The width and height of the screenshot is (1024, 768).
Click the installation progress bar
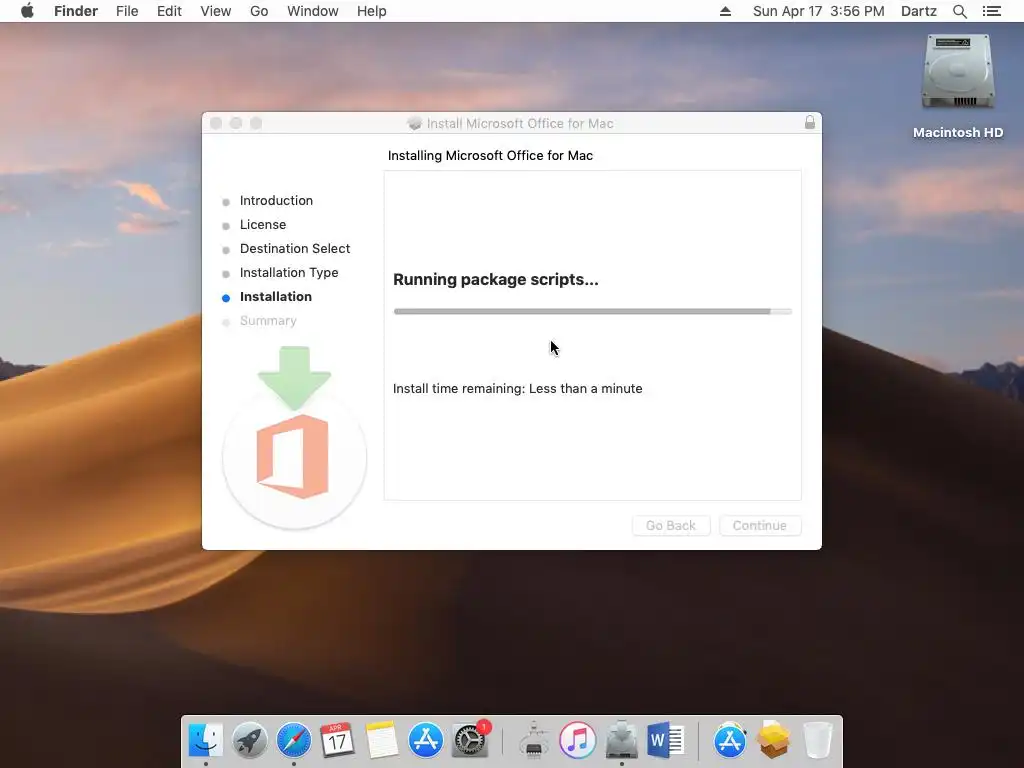click(x=592, y=312)
